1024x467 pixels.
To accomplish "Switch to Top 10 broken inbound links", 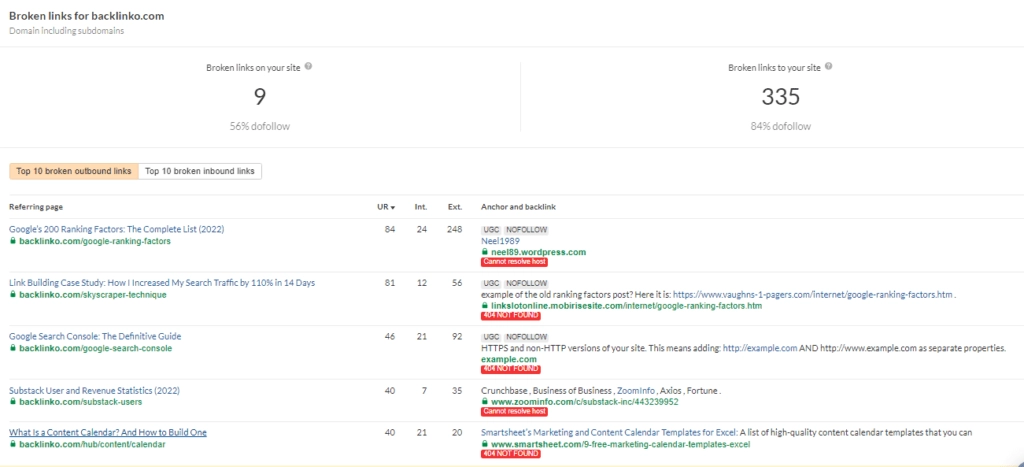I will pyautogui.click(x=200, y=171).
